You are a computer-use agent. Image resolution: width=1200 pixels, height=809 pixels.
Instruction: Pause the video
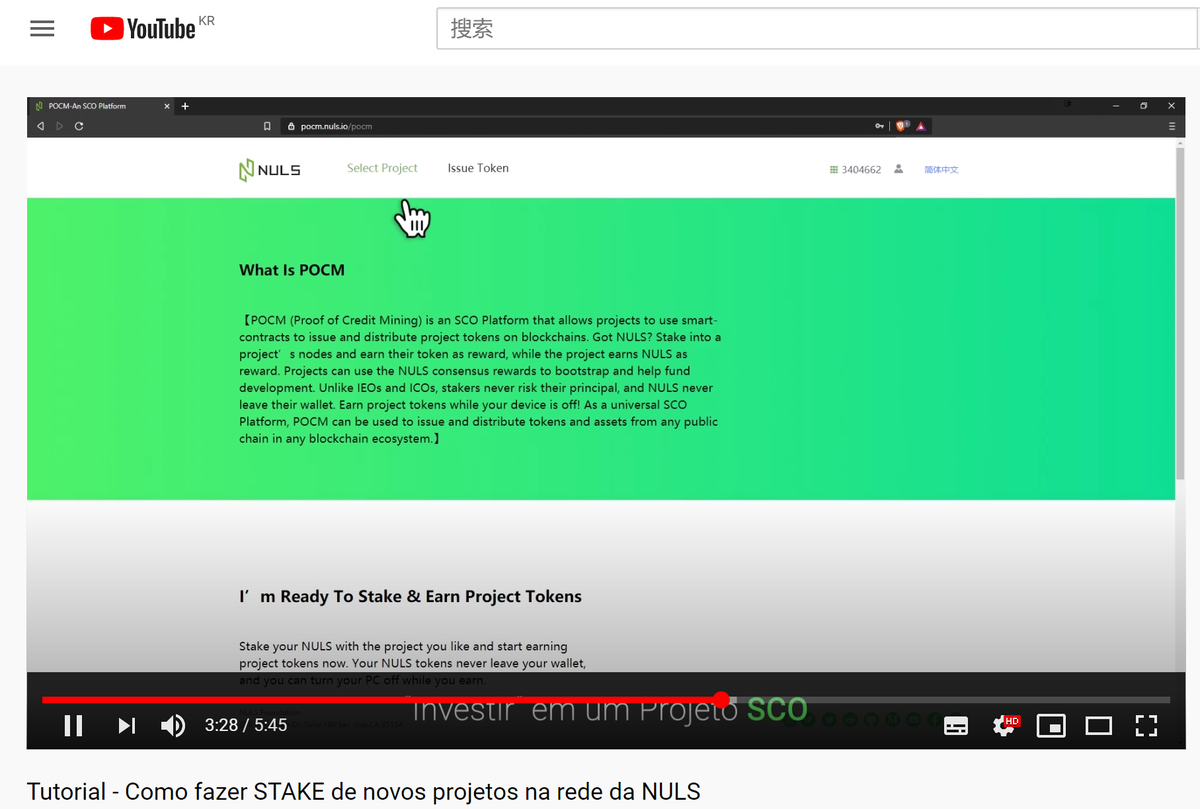tap(73, 725)
